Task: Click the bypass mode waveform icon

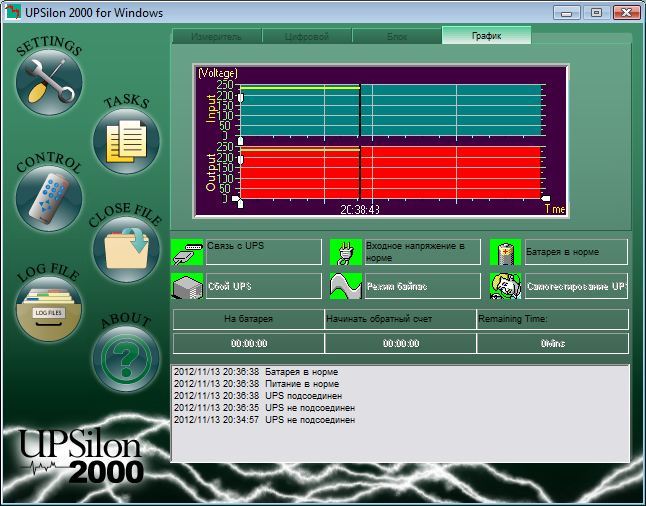Action: click(346, 286)
